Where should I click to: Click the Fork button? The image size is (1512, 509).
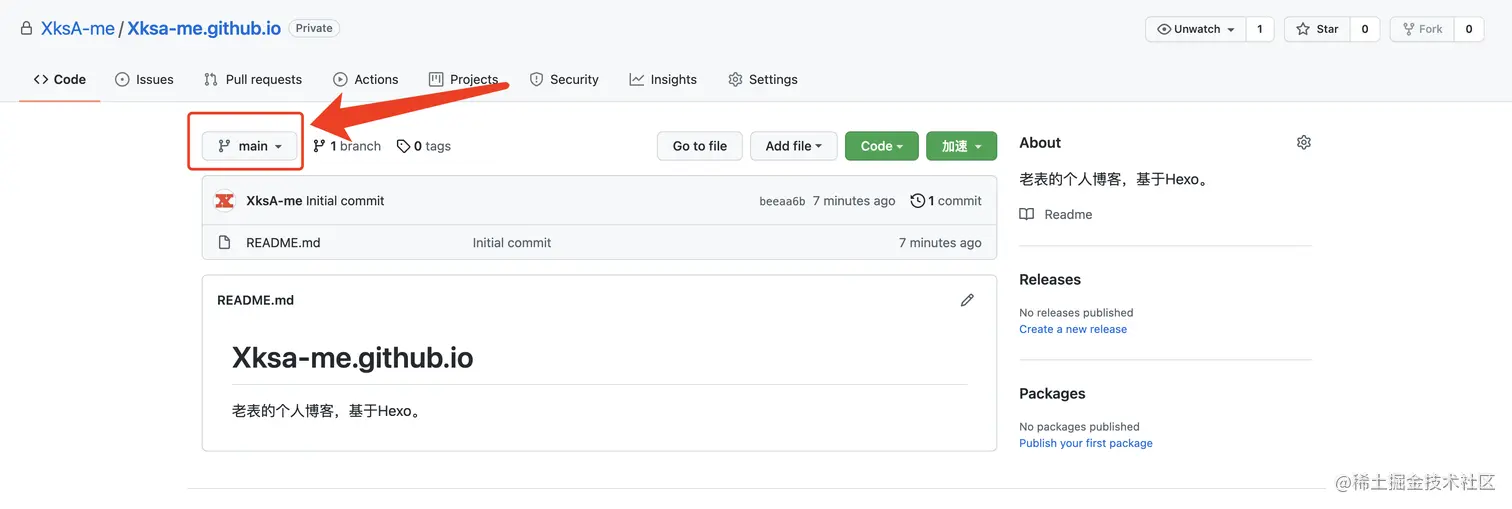point(1422,29)
